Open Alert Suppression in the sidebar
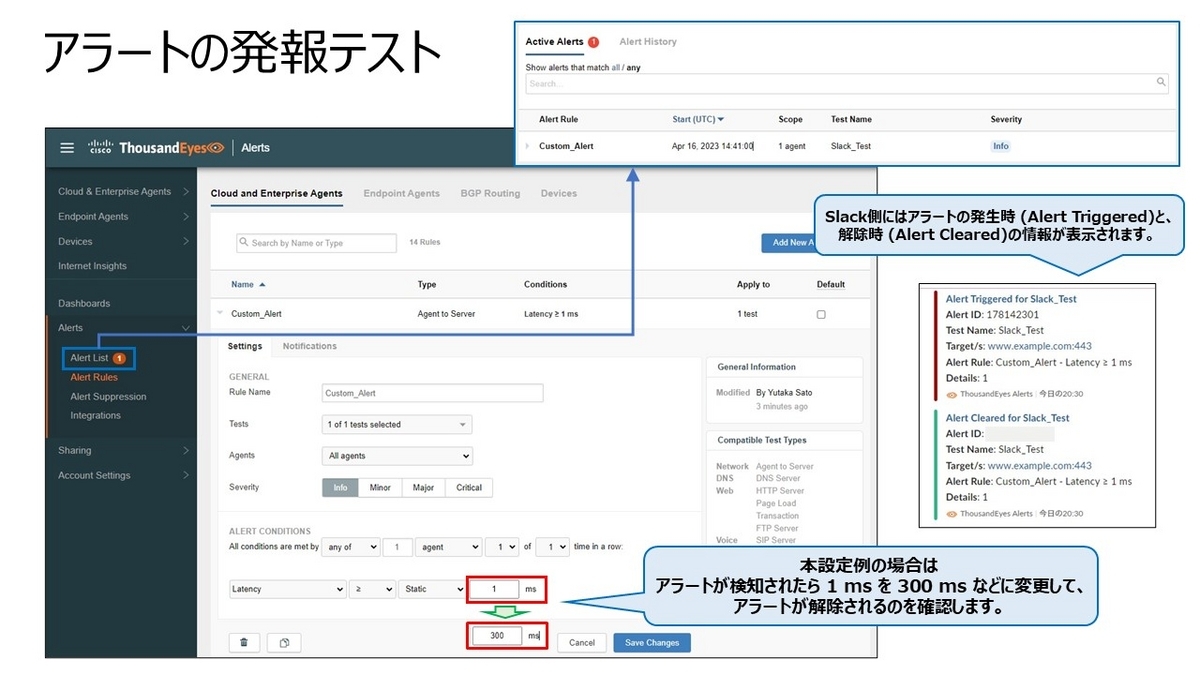This screenshot has height=675, width=1200. tap(108, 397)
